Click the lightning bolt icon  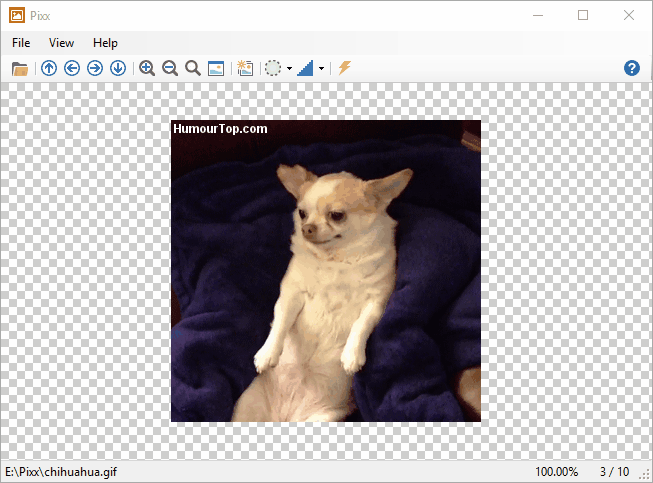click(344, 68)
